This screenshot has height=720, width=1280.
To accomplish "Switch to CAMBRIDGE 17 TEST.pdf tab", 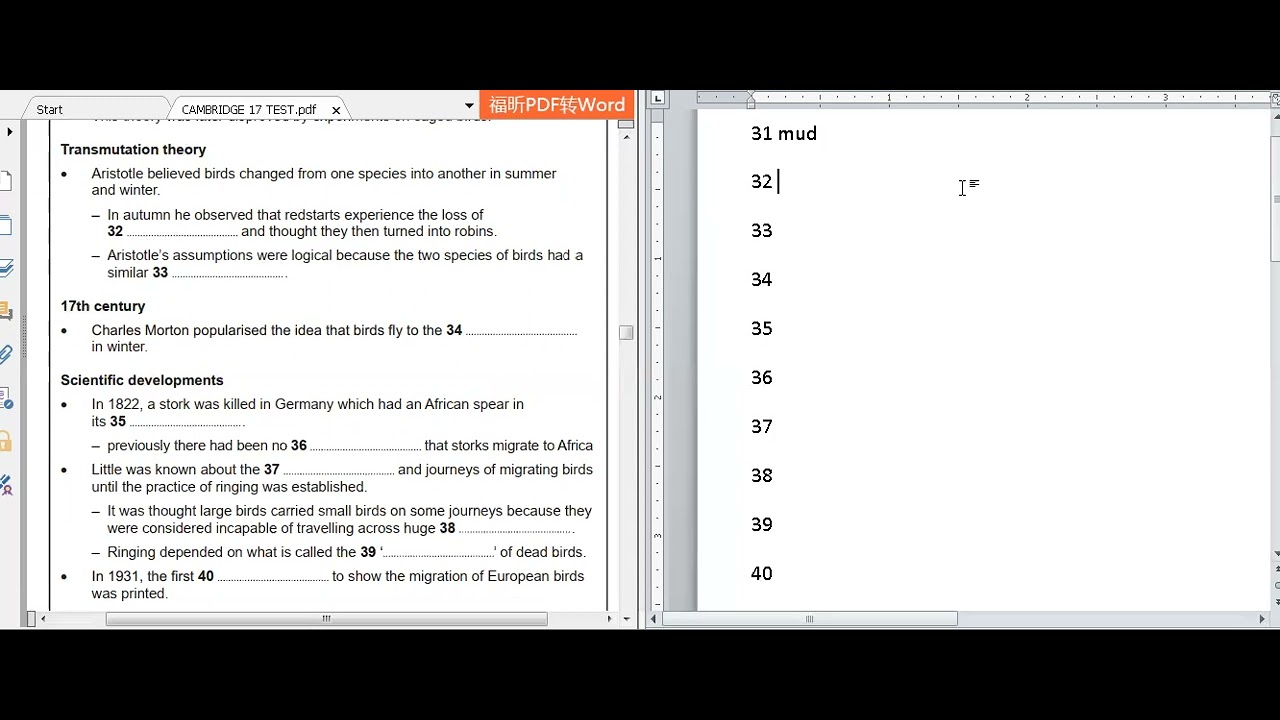I will click(x=249, y=109).
